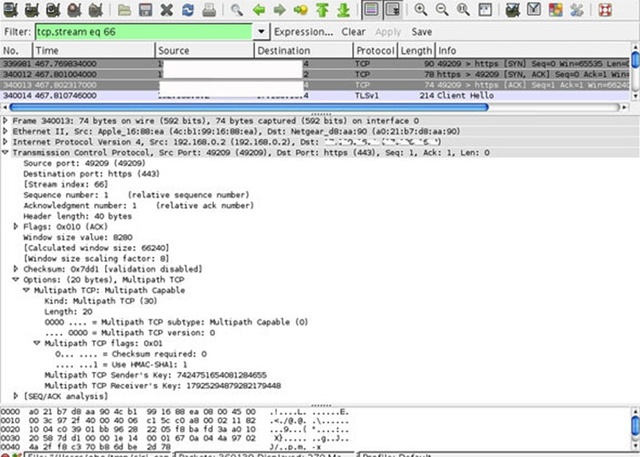This screenshot has height=457, width=640.
Task: Click packet list vertical scrollbar
Action: [x=635, y=72]
